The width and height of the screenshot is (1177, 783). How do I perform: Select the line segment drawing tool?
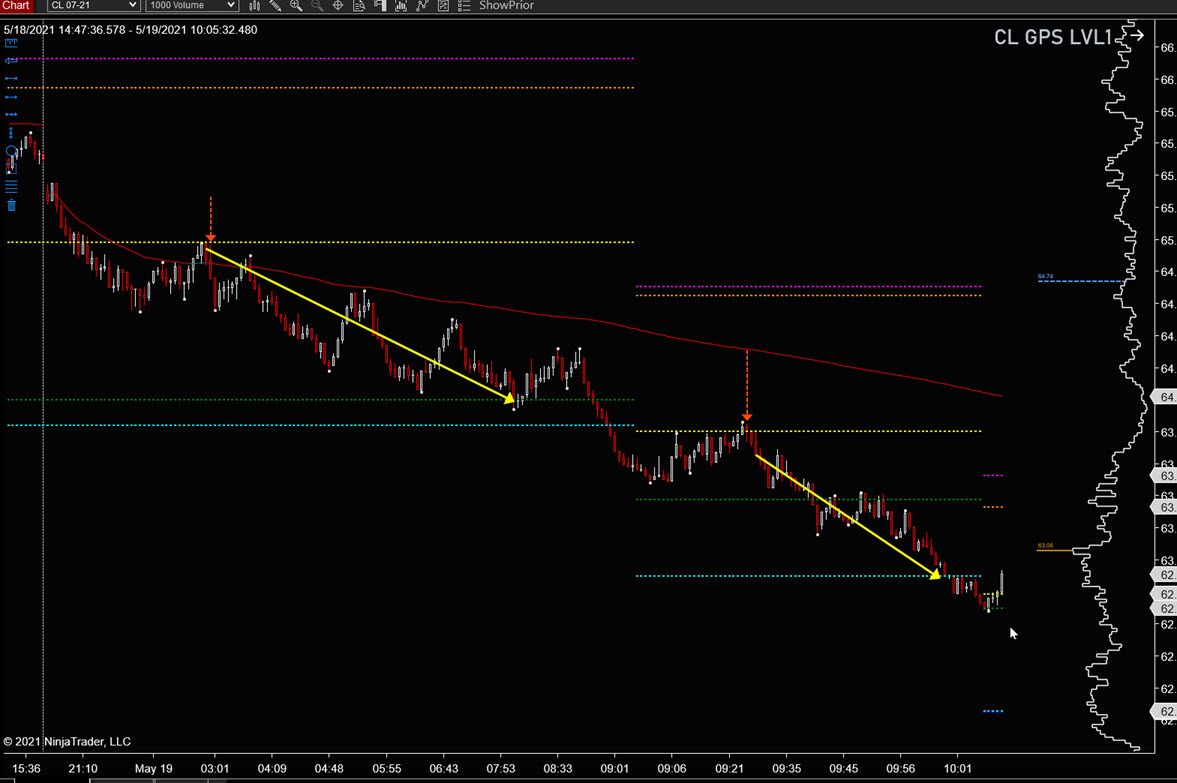pyautogui.click(x=11, y=78)
